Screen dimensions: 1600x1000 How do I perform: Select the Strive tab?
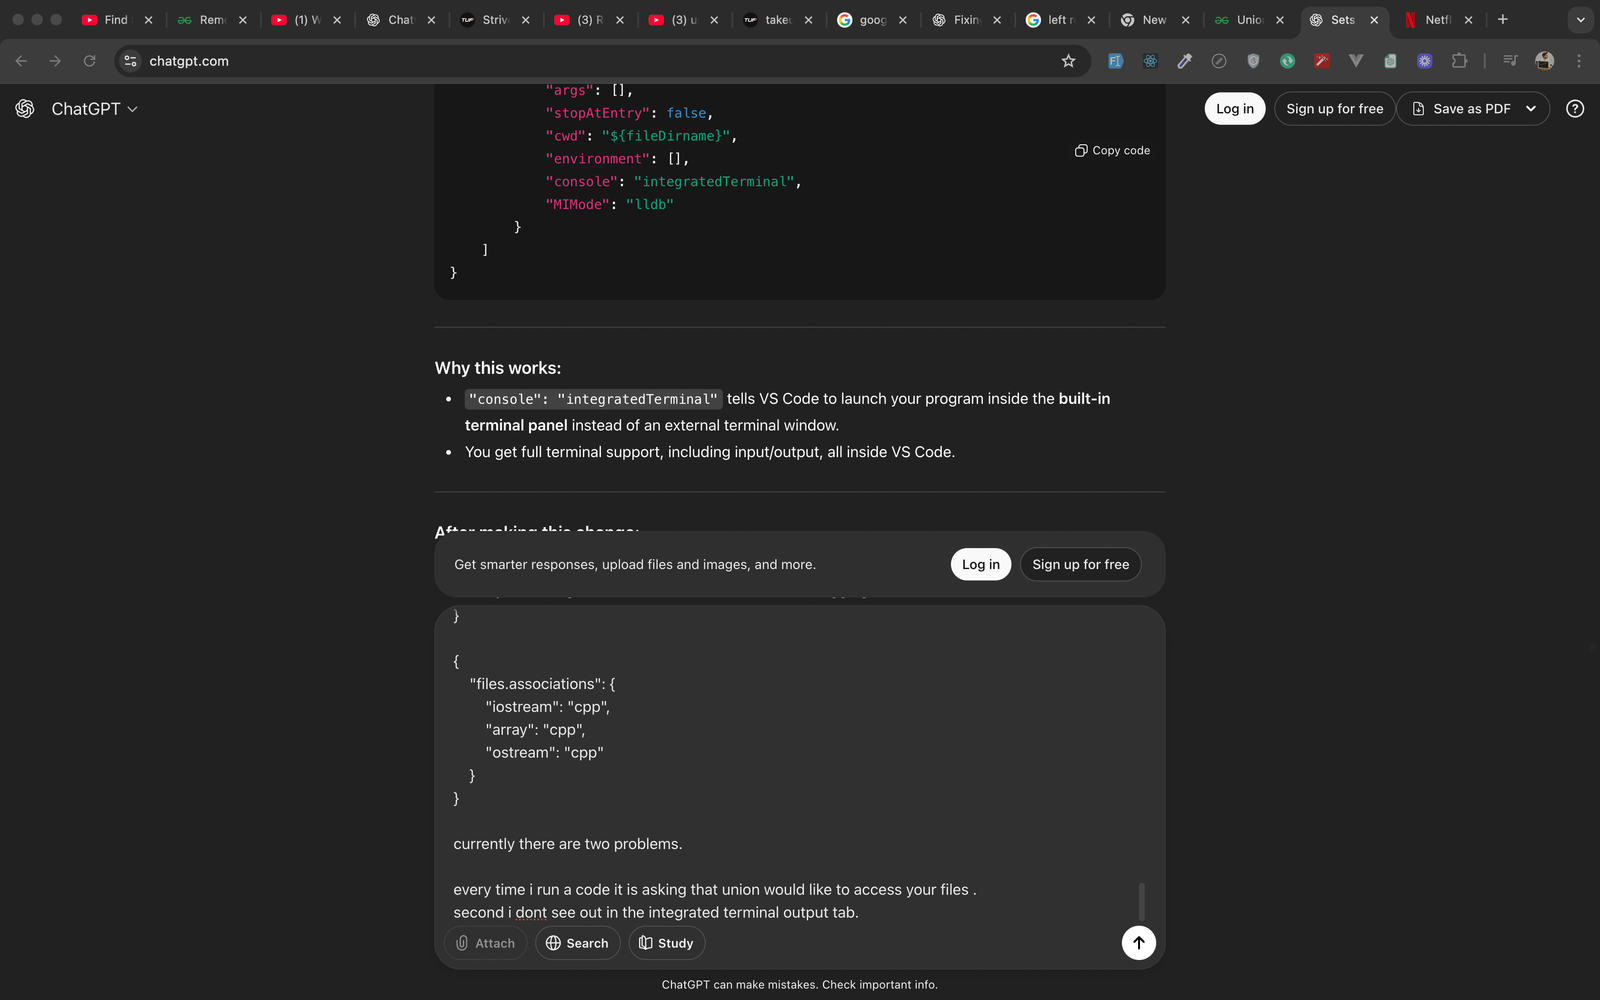click(495, 20)
